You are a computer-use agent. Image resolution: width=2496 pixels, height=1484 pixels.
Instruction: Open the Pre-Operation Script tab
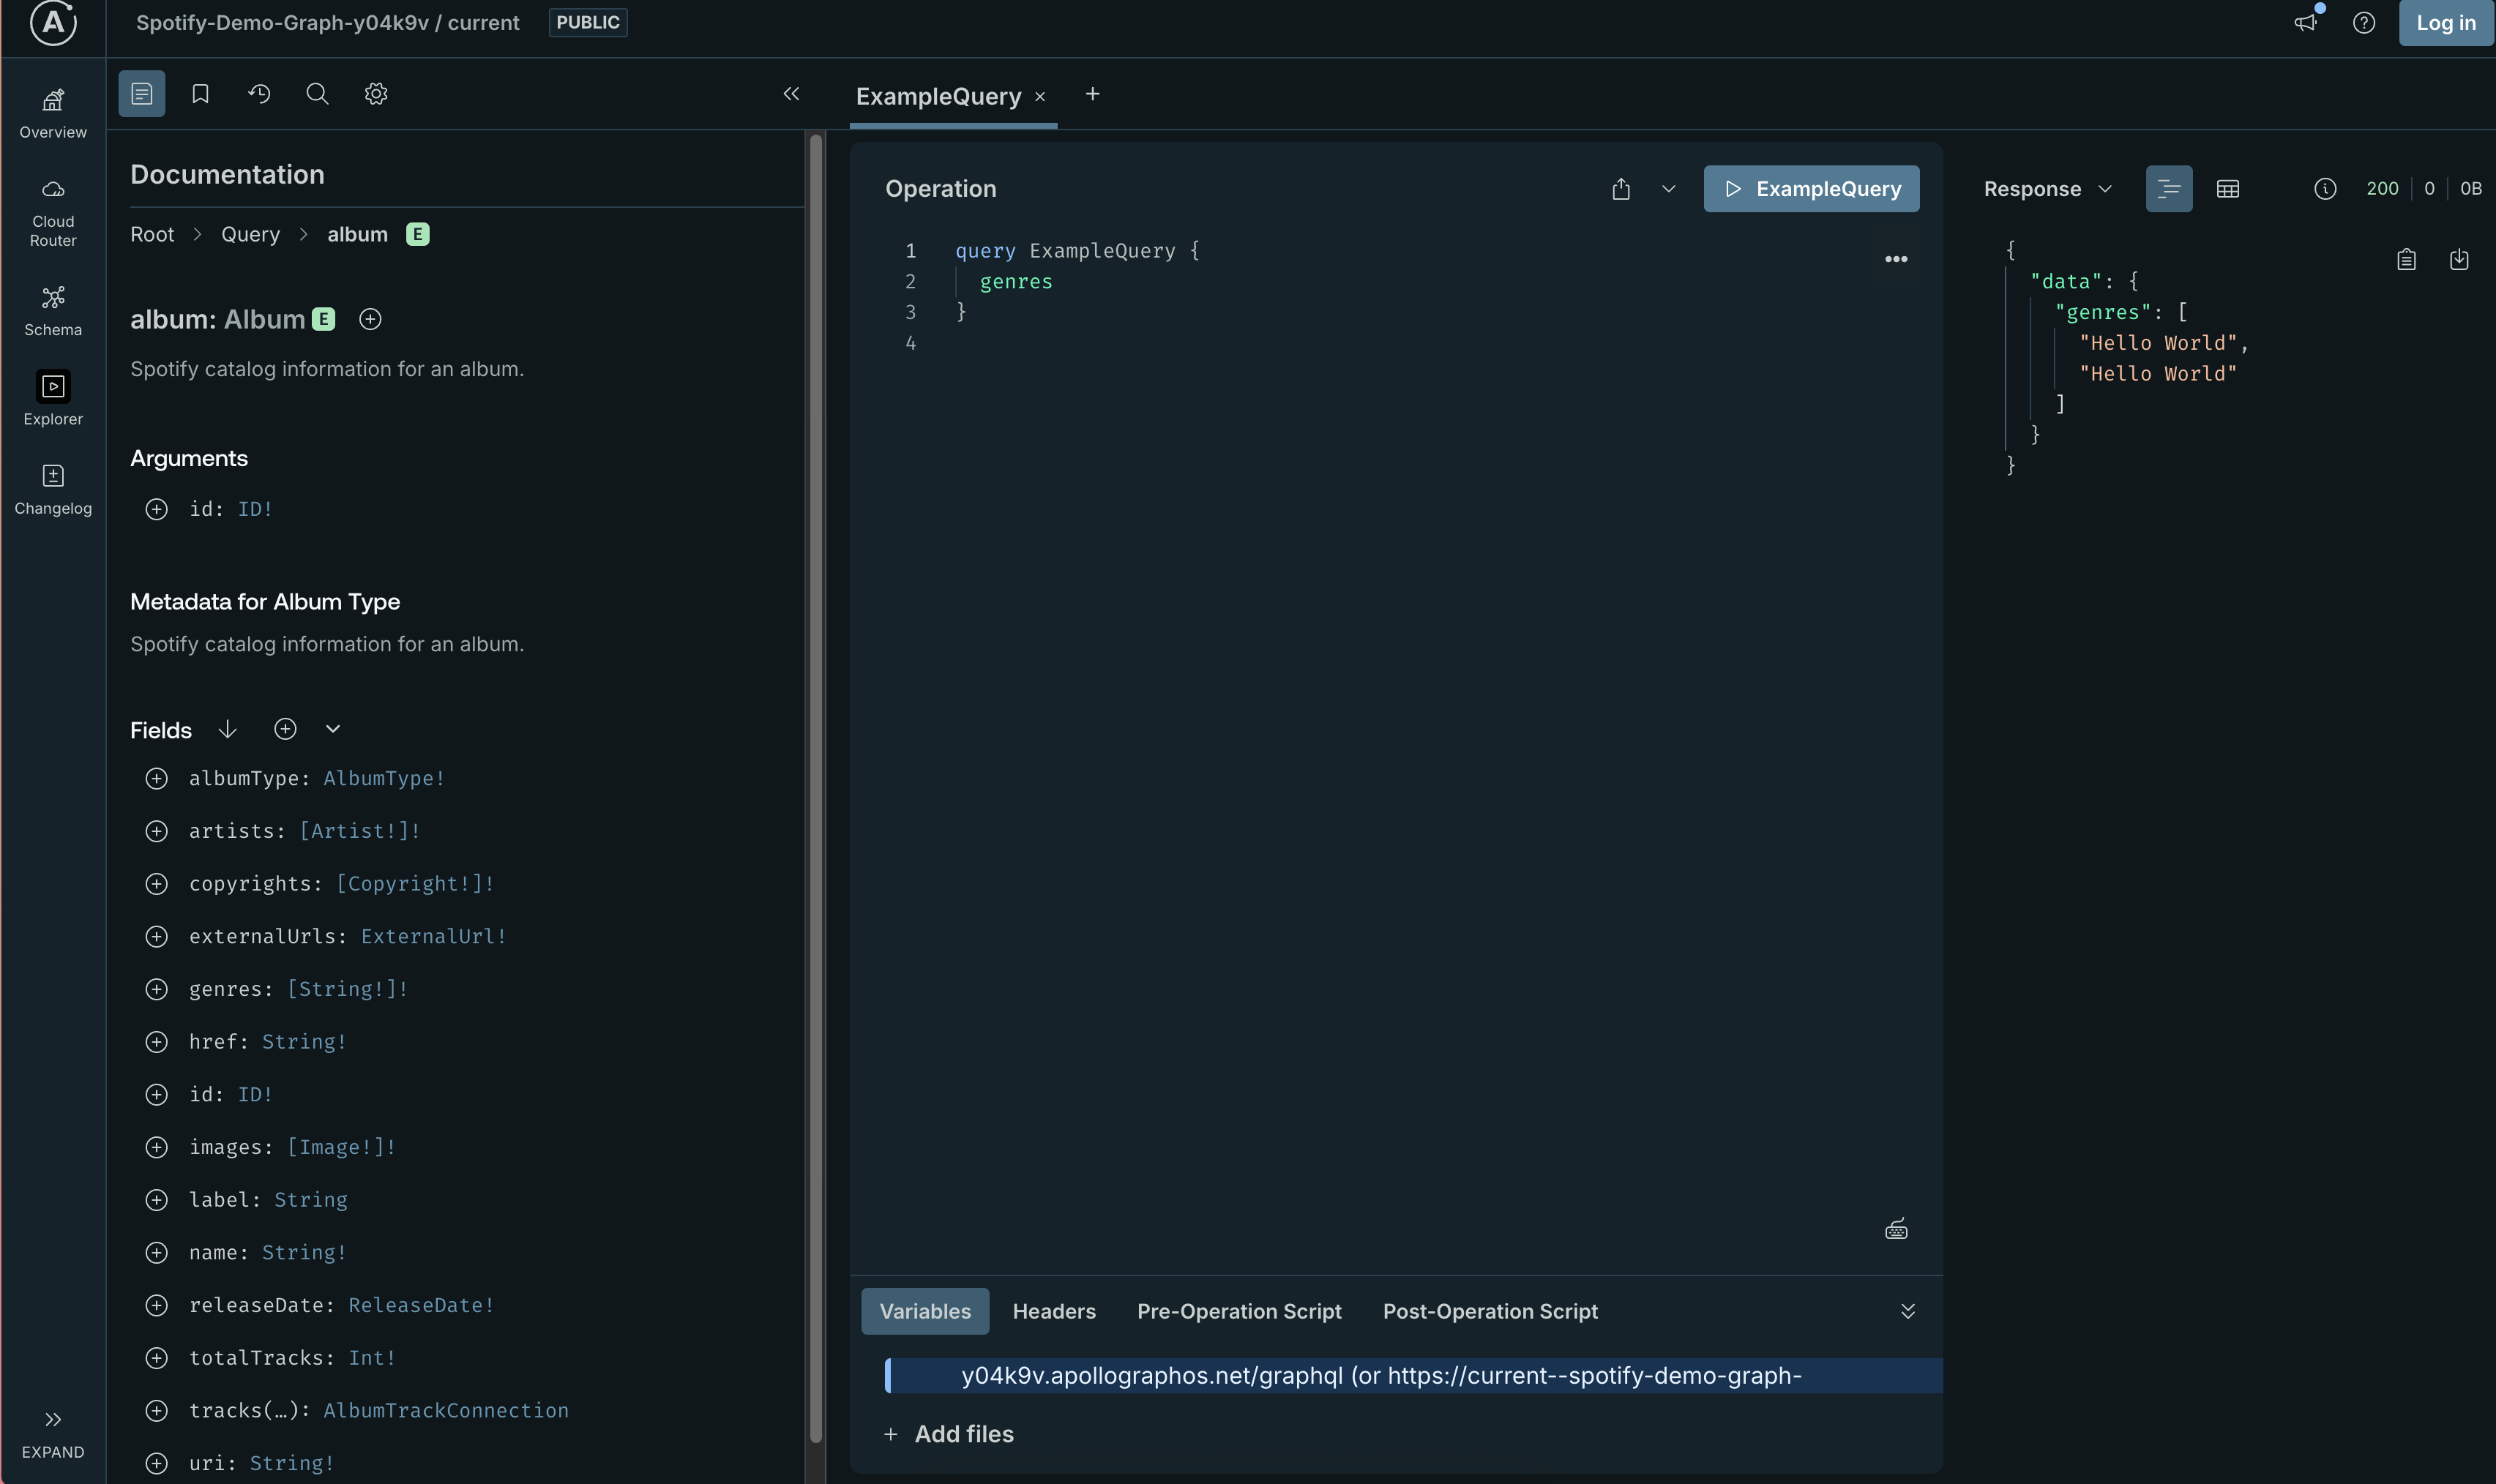coord(1239,1311)
